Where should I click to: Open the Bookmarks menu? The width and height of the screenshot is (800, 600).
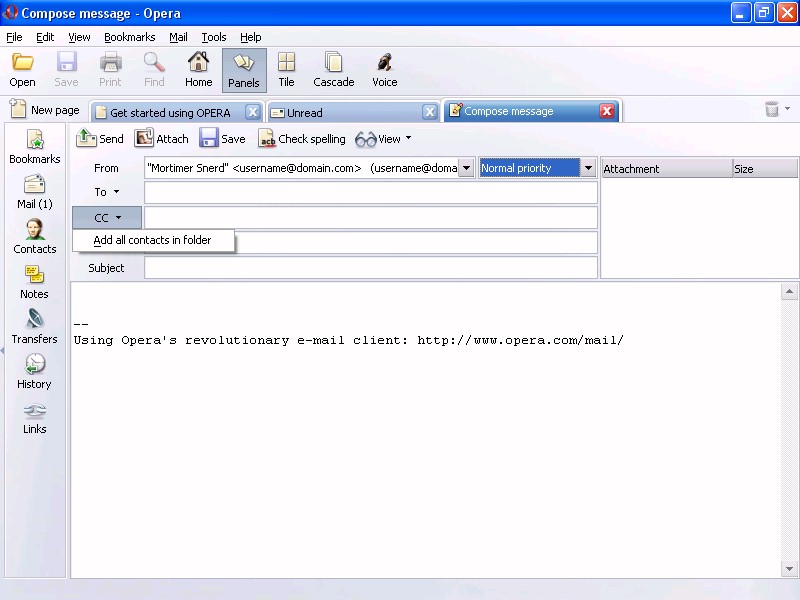click(x=130, y=37)
